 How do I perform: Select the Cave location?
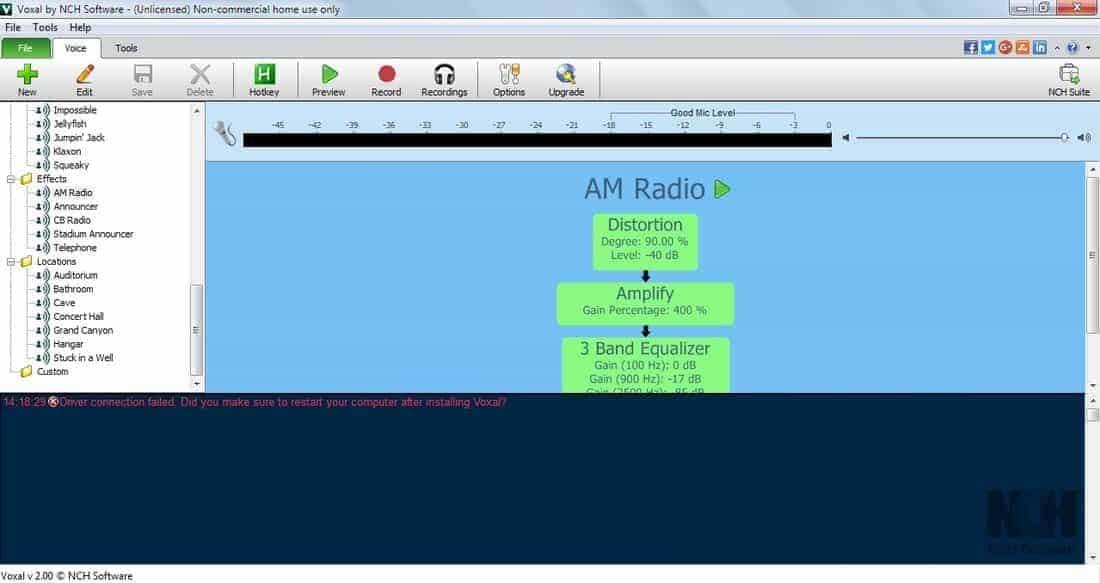click(x=64, y=302)
